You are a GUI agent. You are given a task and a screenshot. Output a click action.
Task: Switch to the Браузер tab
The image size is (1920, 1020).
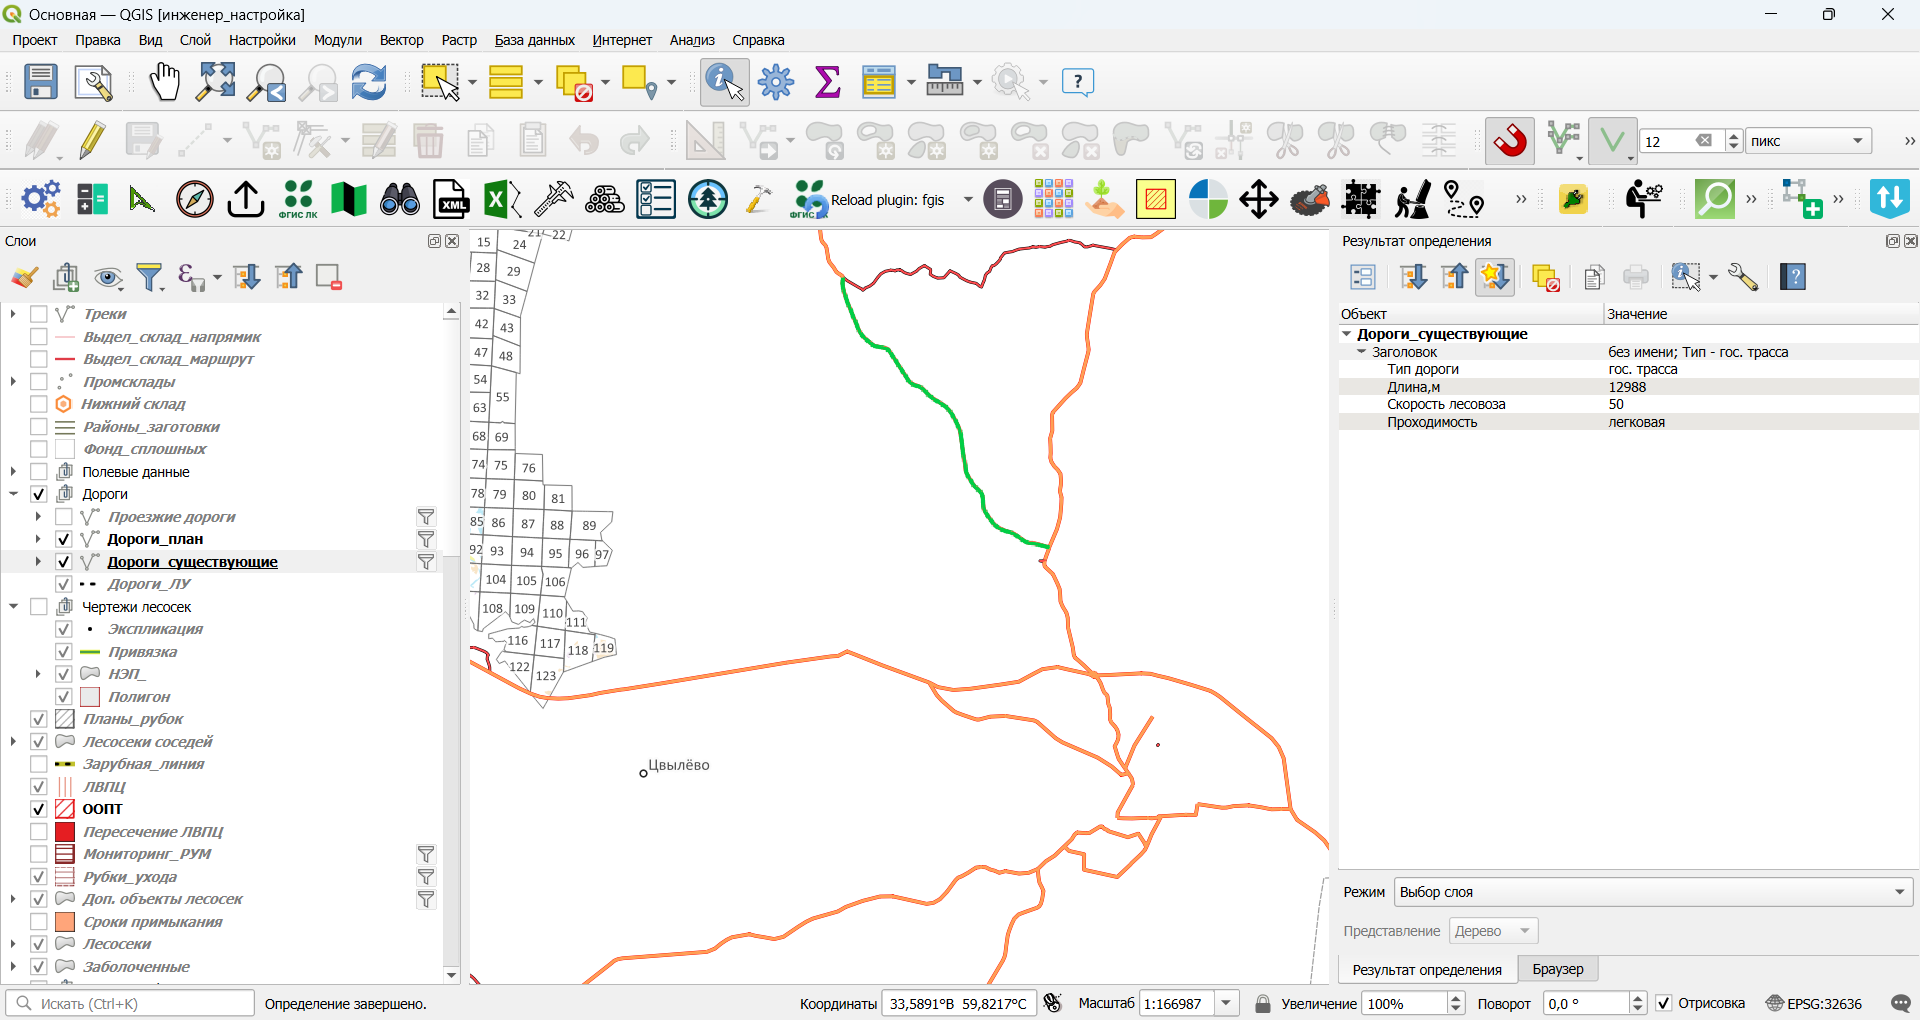(x=1557, y=969)
